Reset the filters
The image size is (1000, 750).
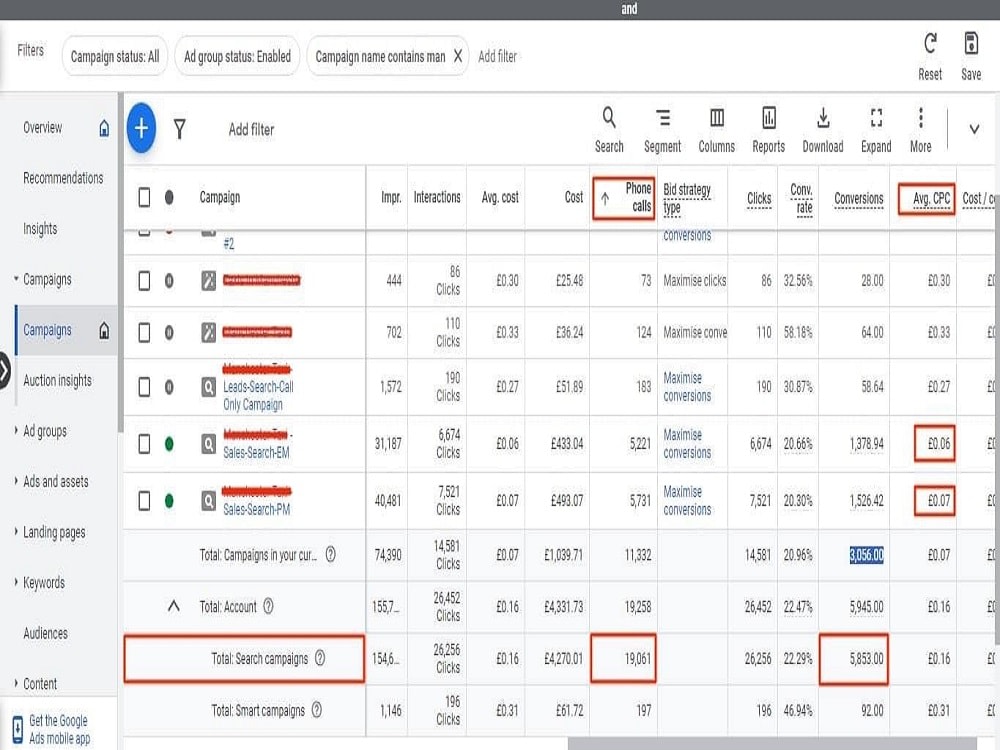point(930,57)
